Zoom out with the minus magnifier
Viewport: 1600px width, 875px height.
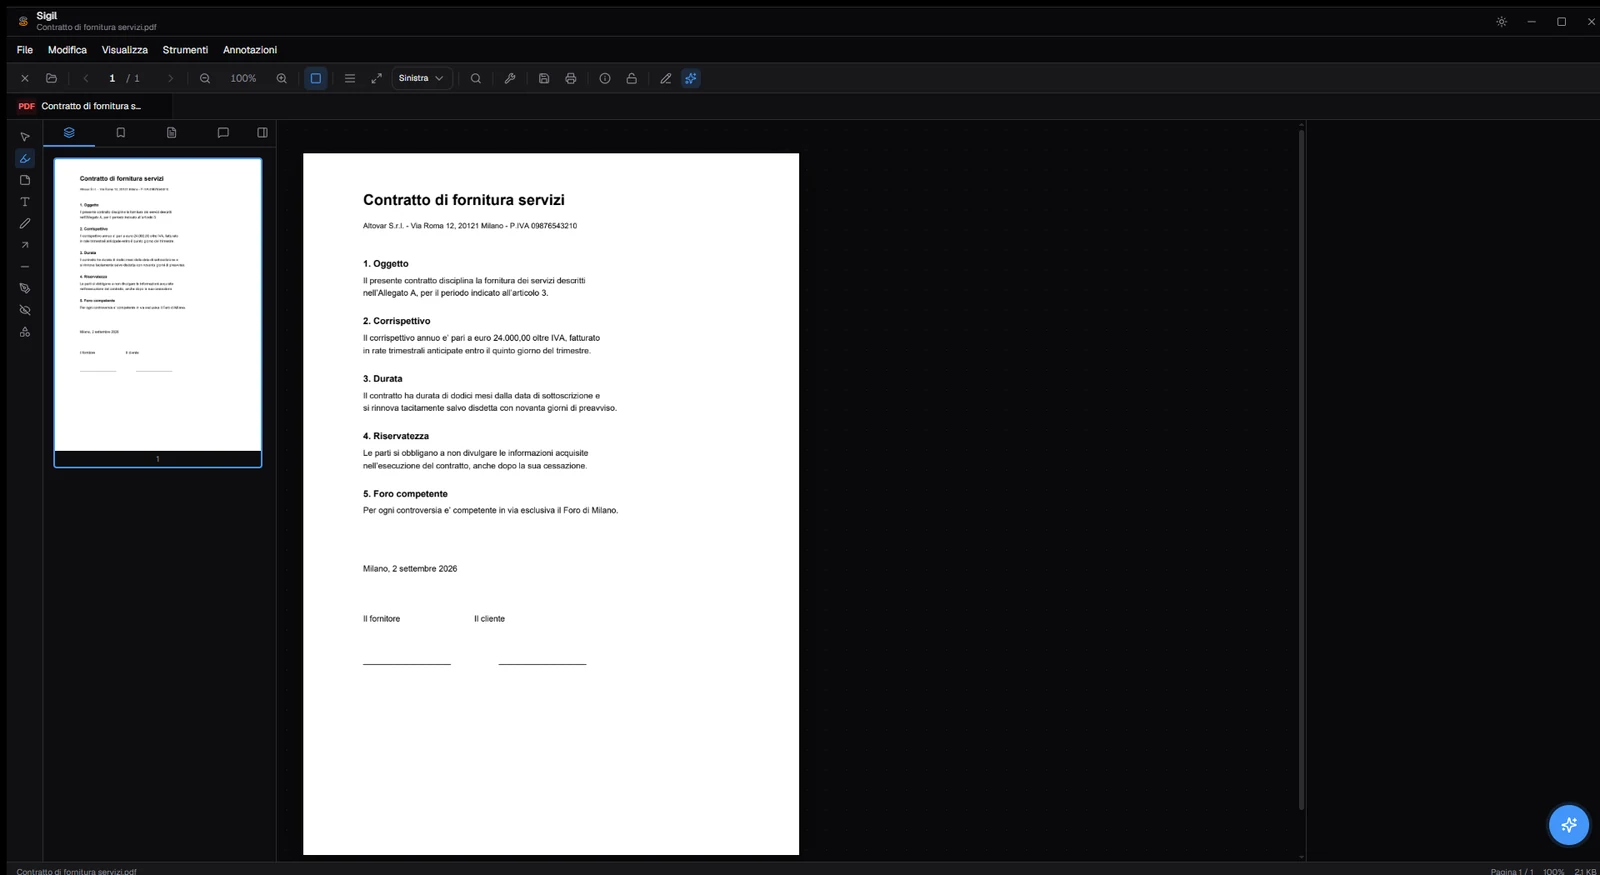click(205, 78)
